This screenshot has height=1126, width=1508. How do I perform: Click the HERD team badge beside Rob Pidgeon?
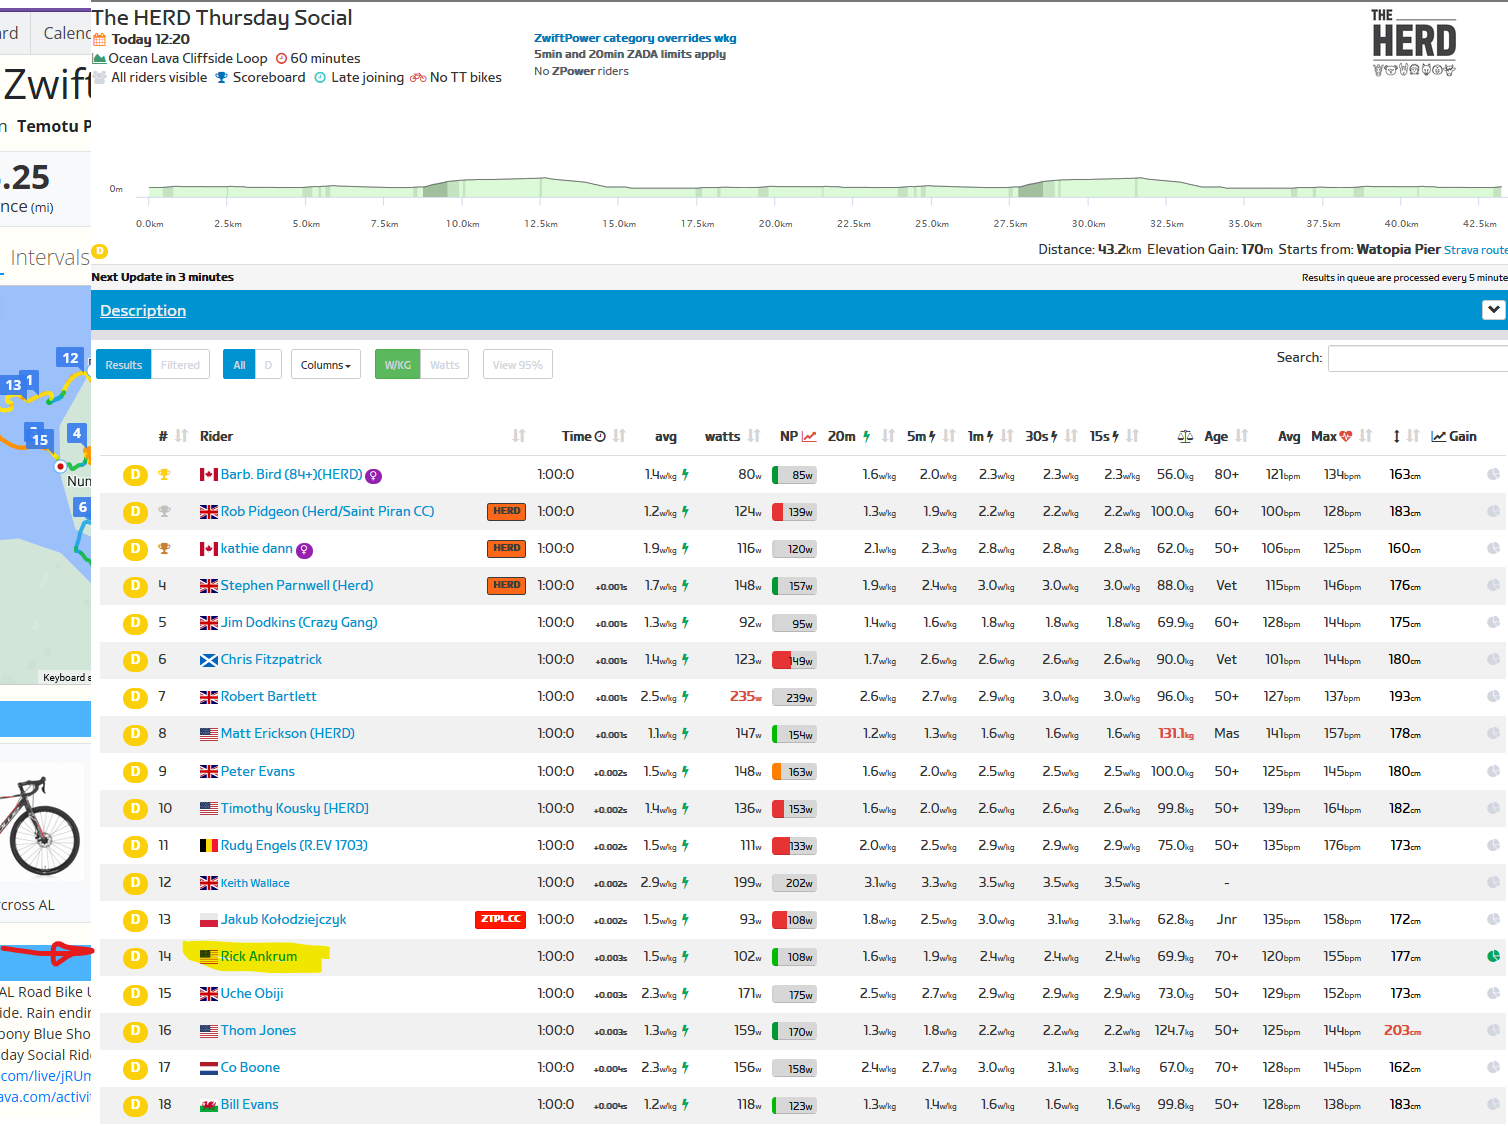507,511
